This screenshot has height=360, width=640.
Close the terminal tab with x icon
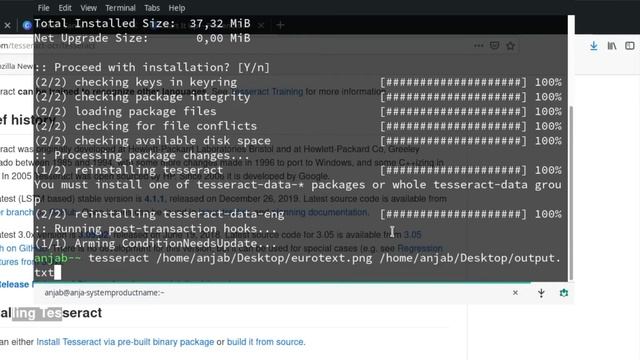click(515, 293)
